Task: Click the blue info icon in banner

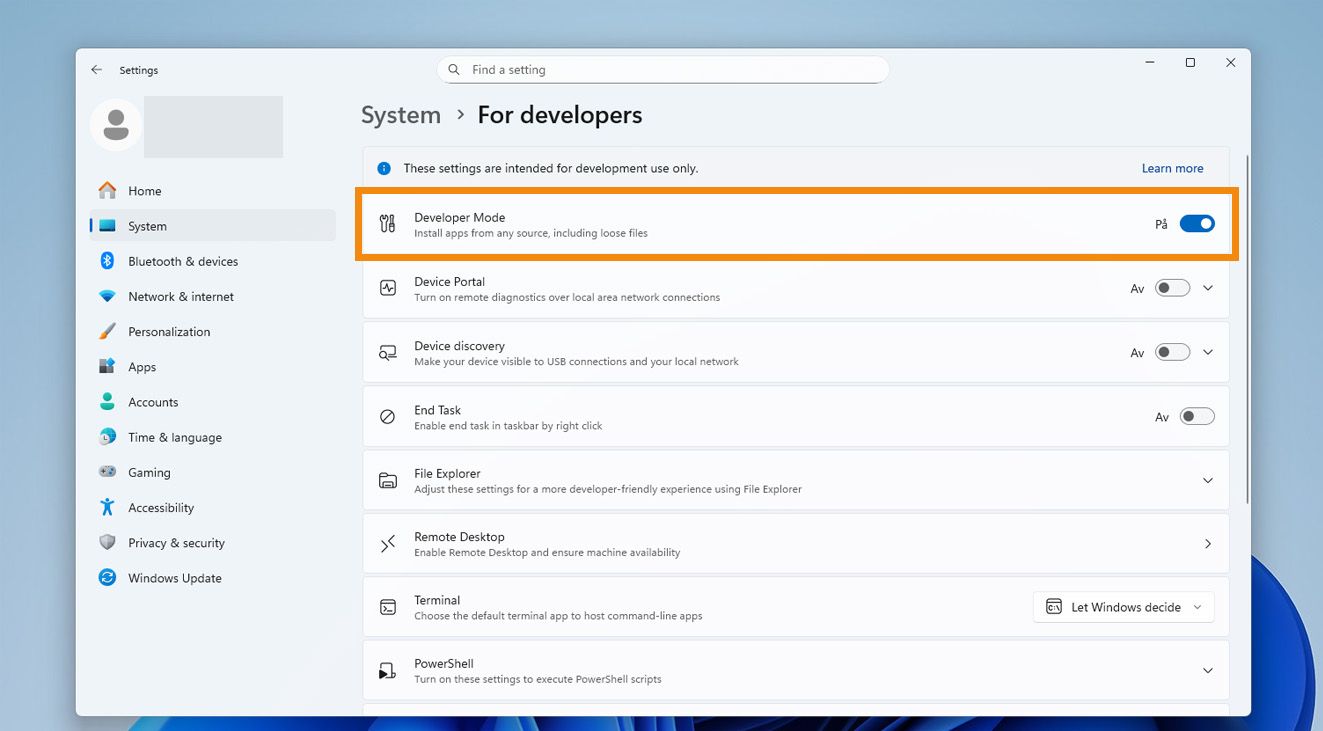Action: point(384,168)
